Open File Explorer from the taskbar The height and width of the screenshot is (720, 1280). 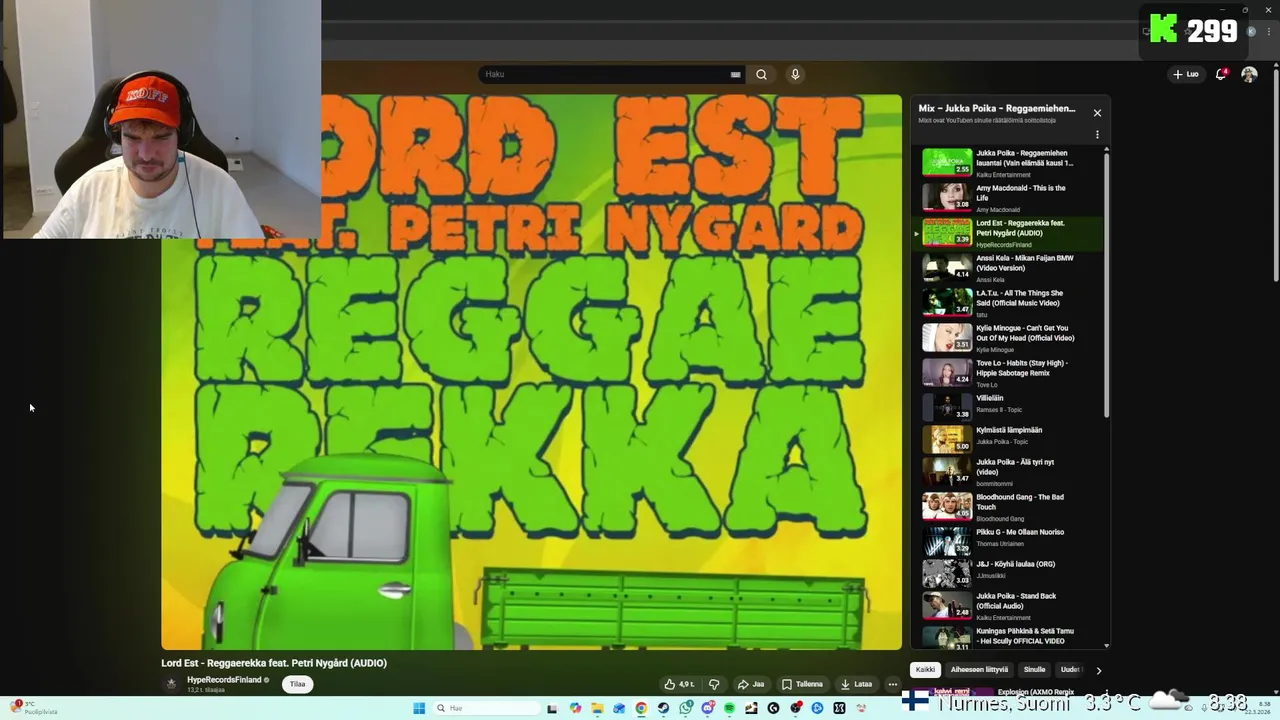(x=597, y=708)
